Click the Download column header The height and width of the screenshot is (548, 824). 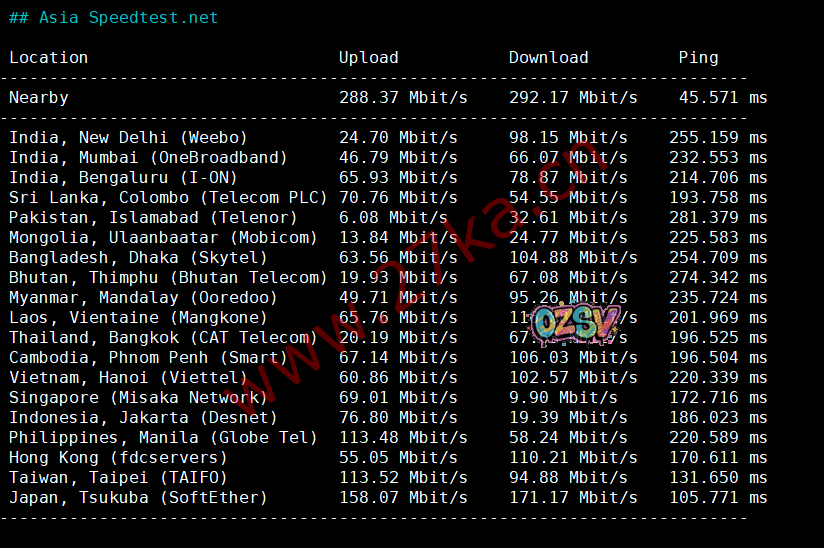tap(548, 58)
